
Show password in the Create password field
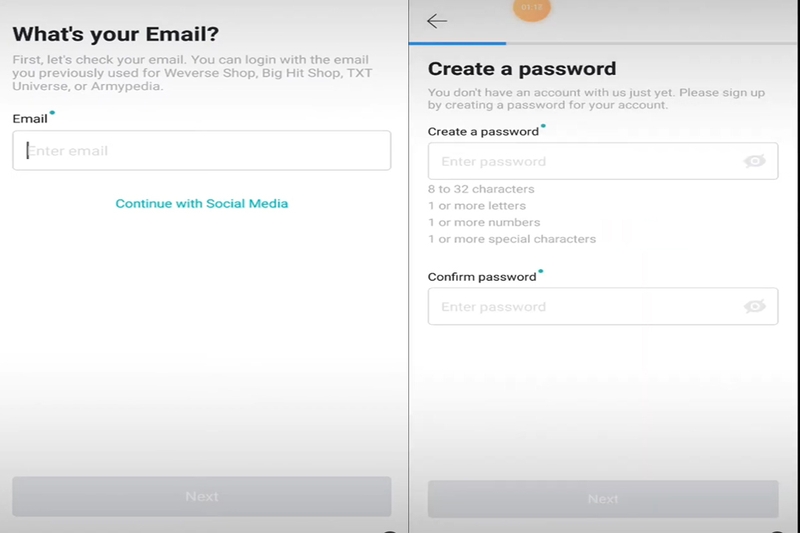coord(755,161)
